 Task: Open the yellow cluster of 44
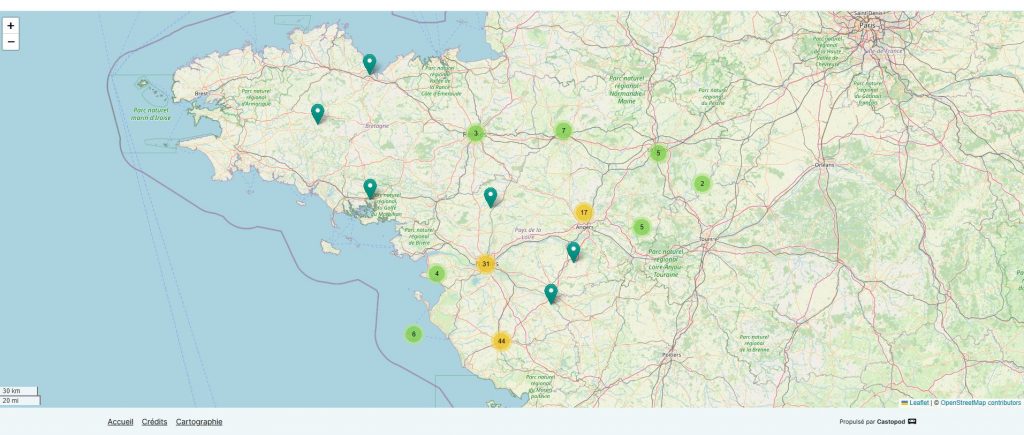[501, 341]
